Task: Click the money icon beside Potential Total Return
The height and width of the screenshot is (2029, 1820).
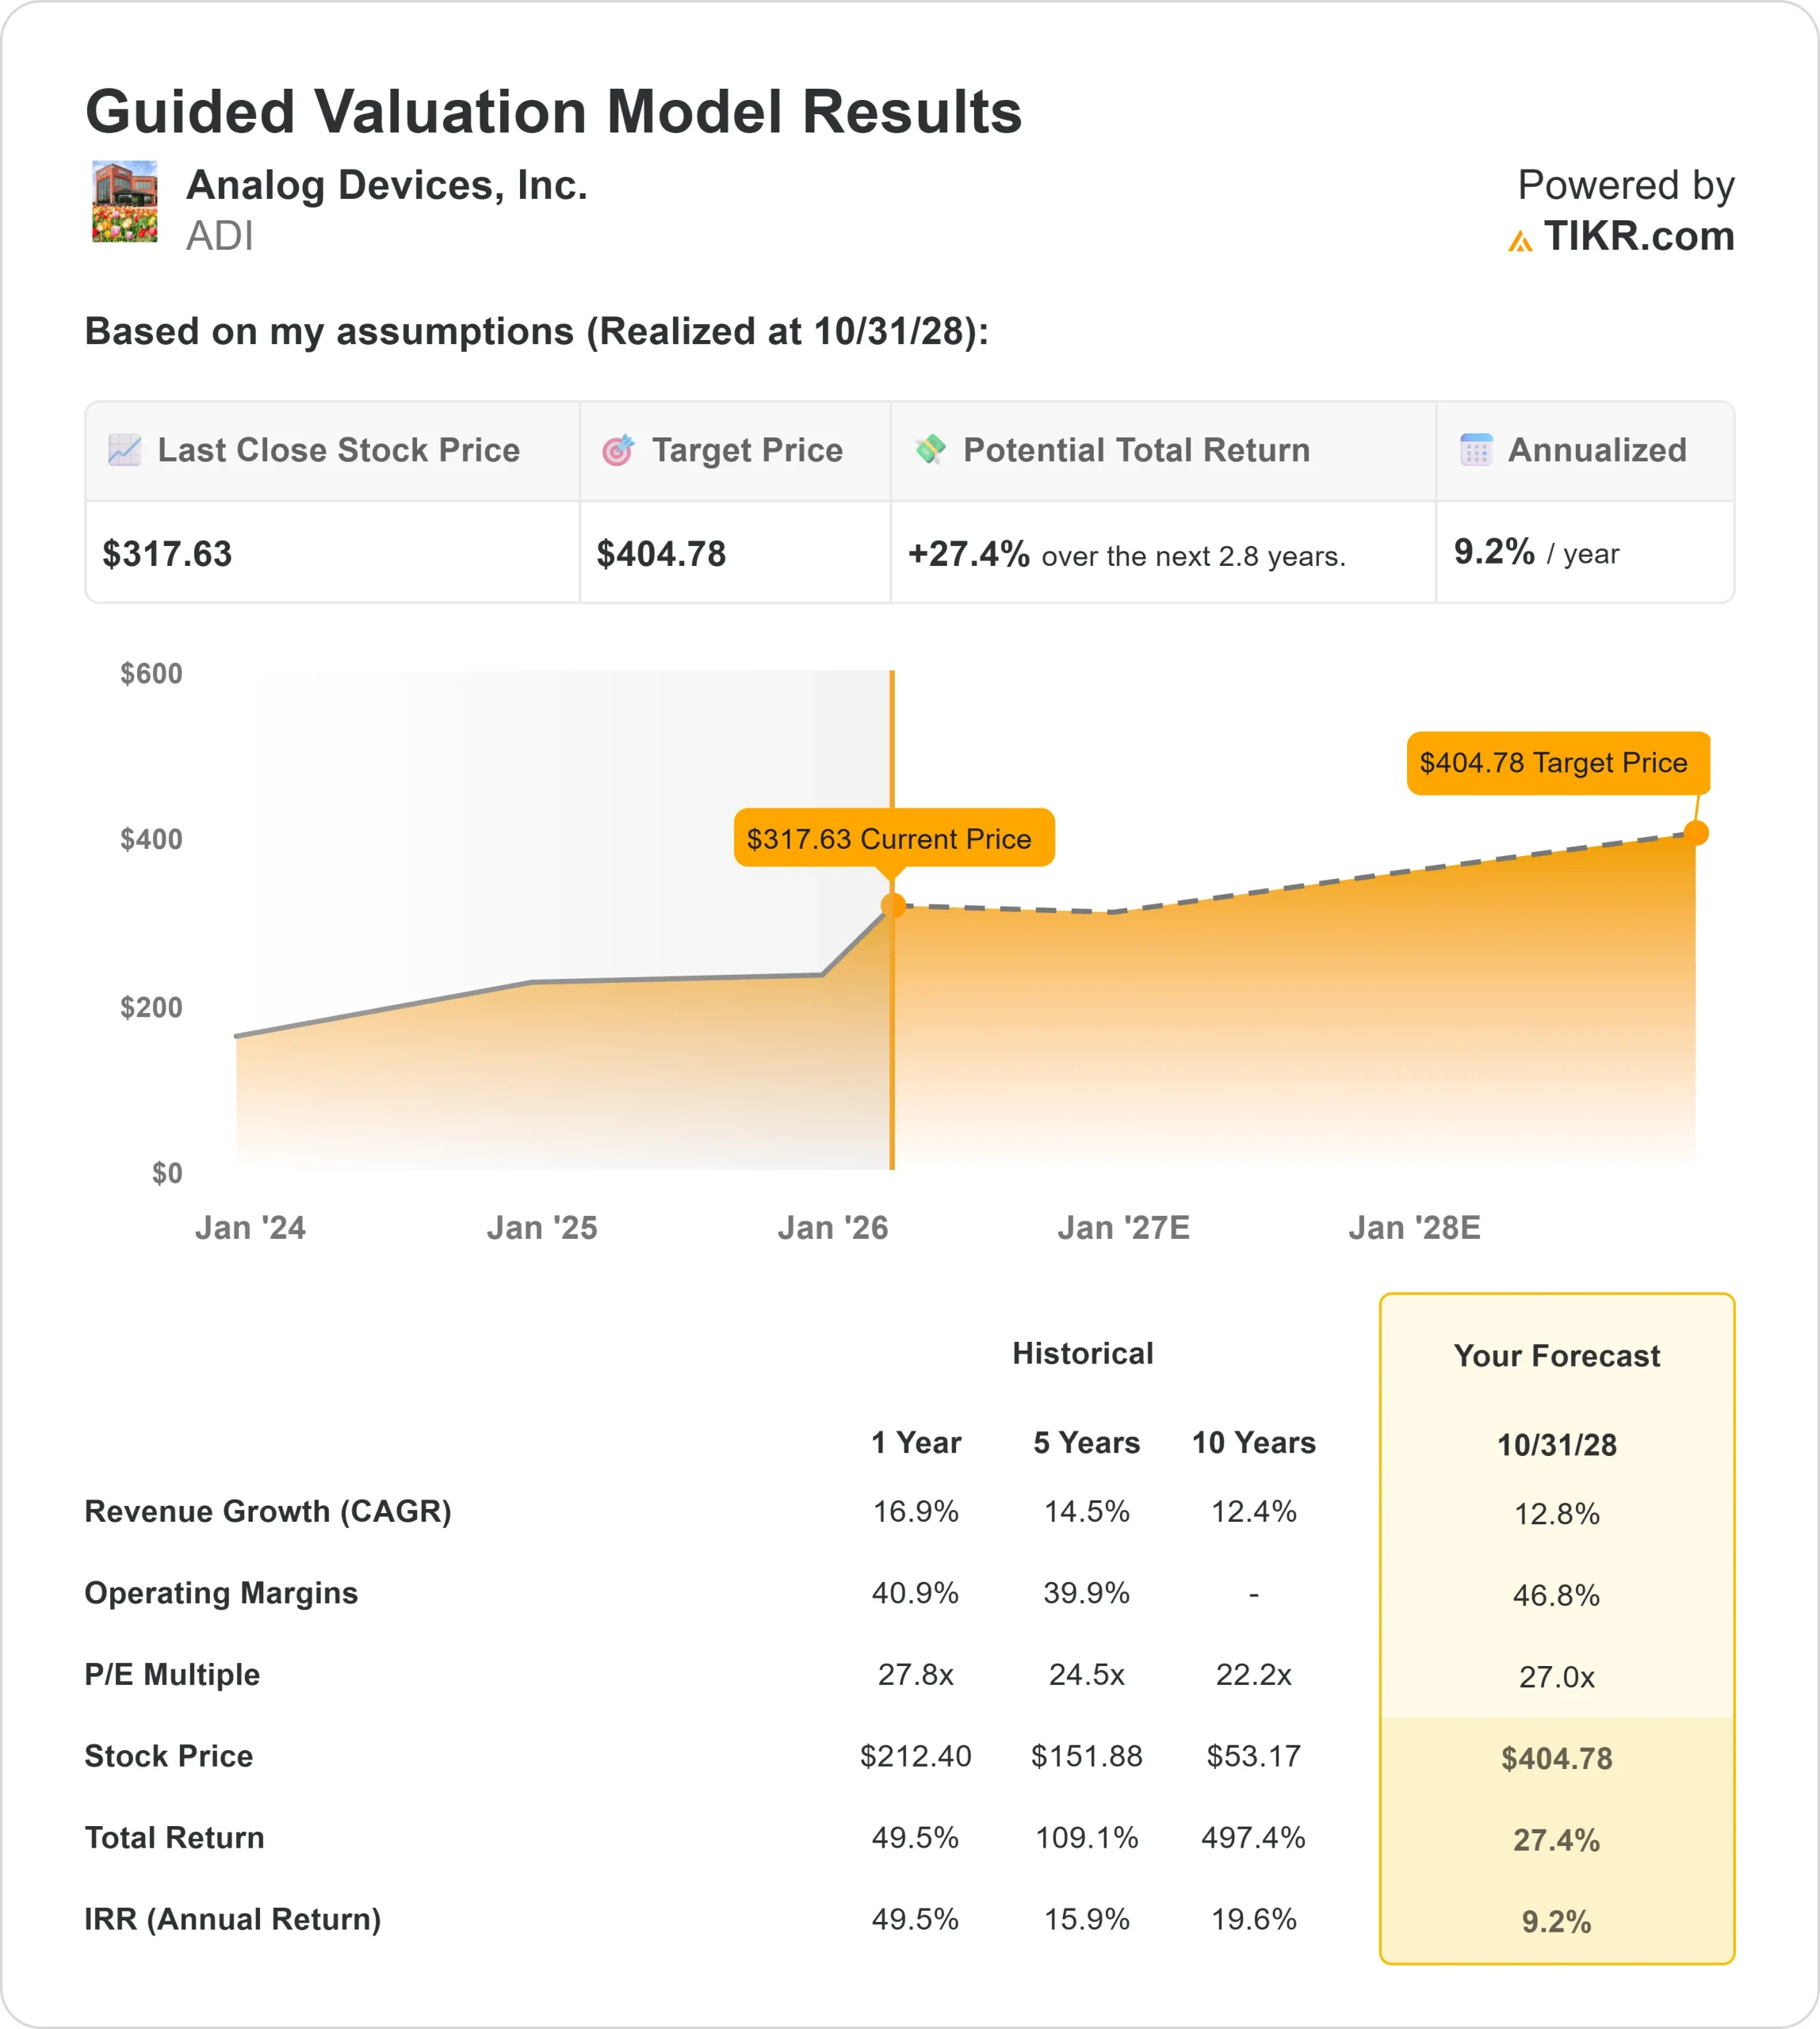Action: [x=930, y=450]
